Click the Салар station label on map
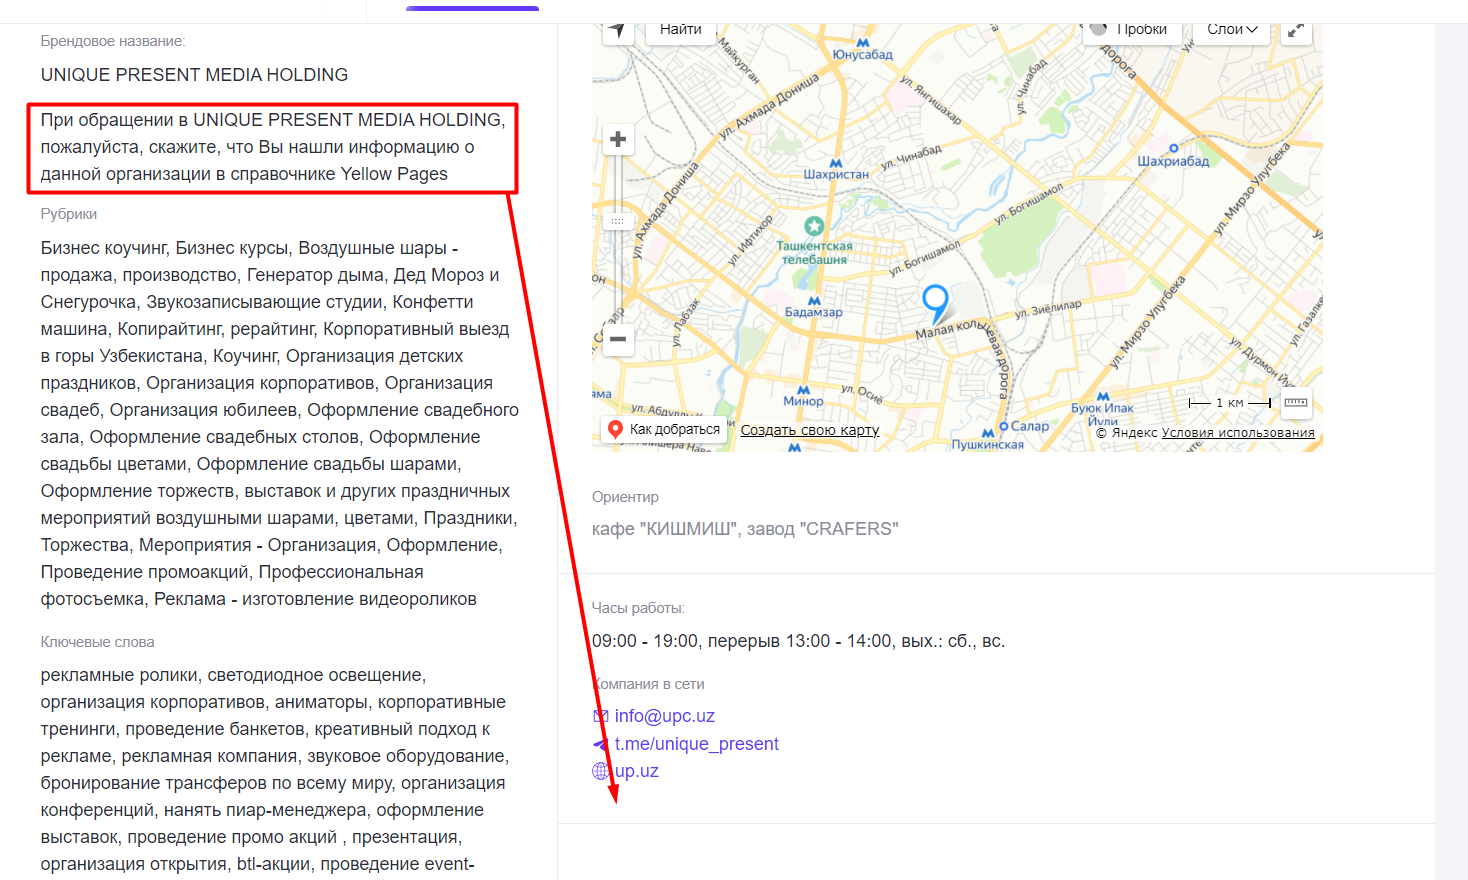1468x880 pixels. click(x=1030, y=426)
